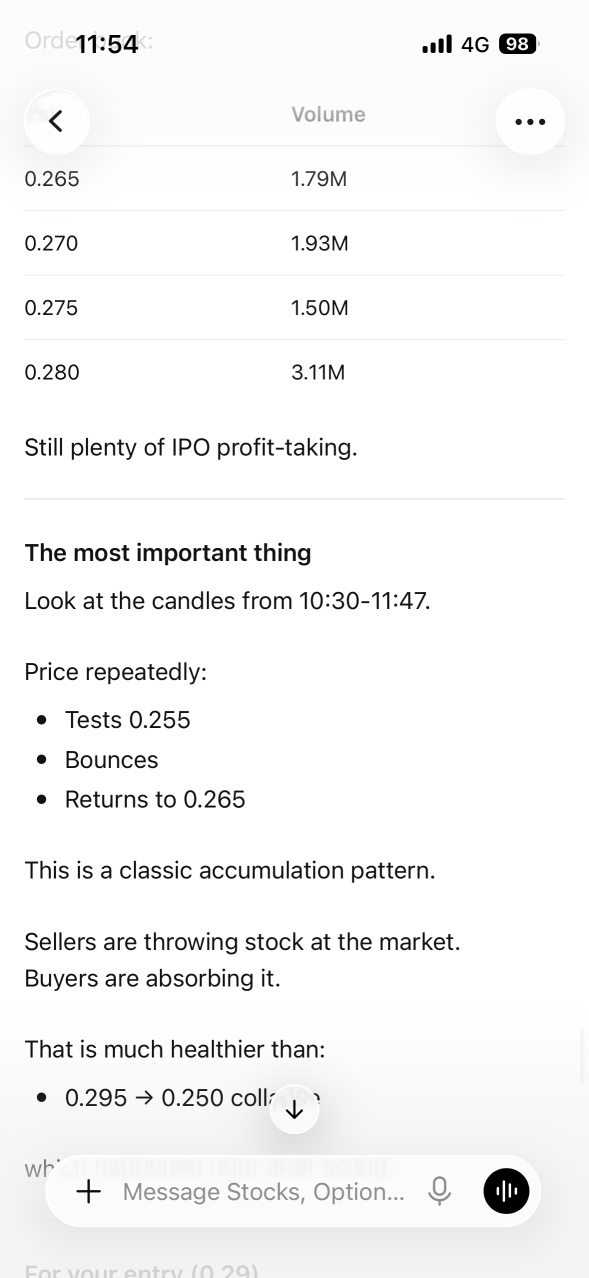
Task: Tap the back arrow button
Action: point(57,121)
